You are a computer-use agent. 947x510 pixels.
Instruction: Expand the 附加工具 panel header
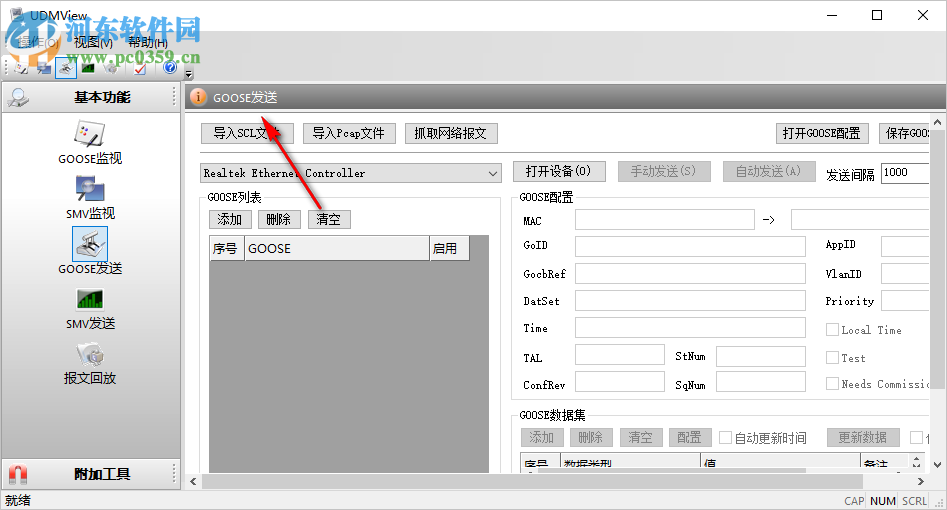[x=91, y=474]
